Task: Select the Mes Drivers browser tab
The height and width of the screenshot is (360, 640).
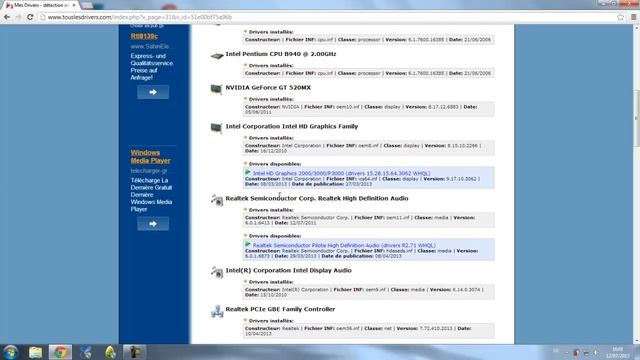Action: coord(40,5)
